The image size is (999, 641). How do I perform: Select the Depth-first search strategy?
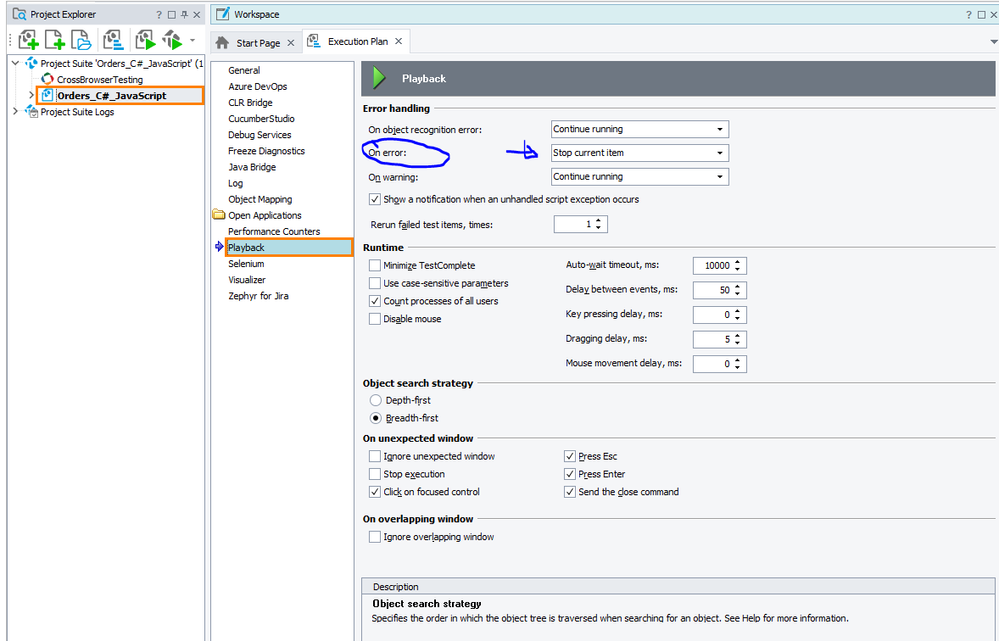pyautogui.click(x=375, y=400)
